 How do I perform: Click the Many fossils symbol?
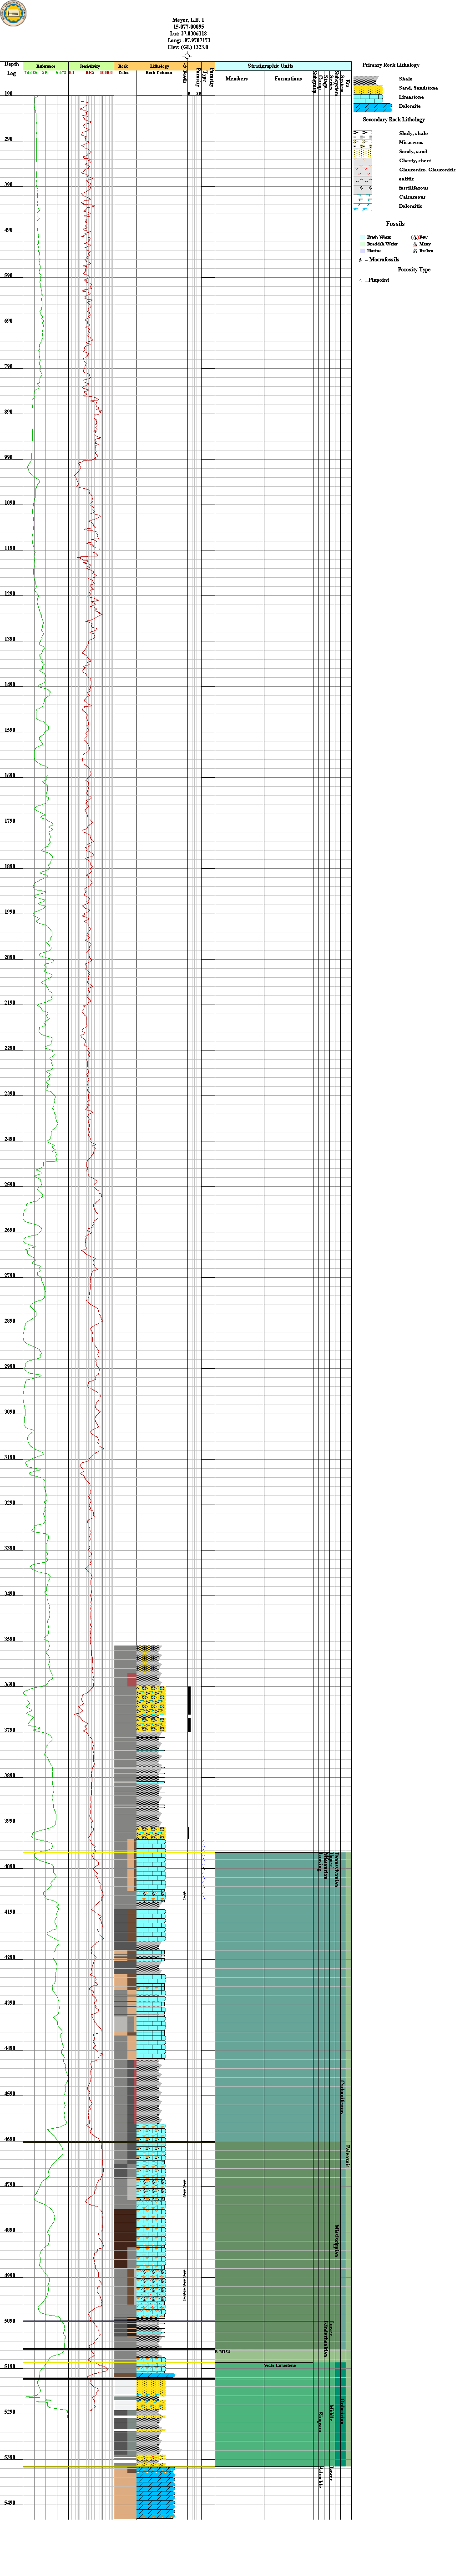pyautogui.click(x=415, y=244)
